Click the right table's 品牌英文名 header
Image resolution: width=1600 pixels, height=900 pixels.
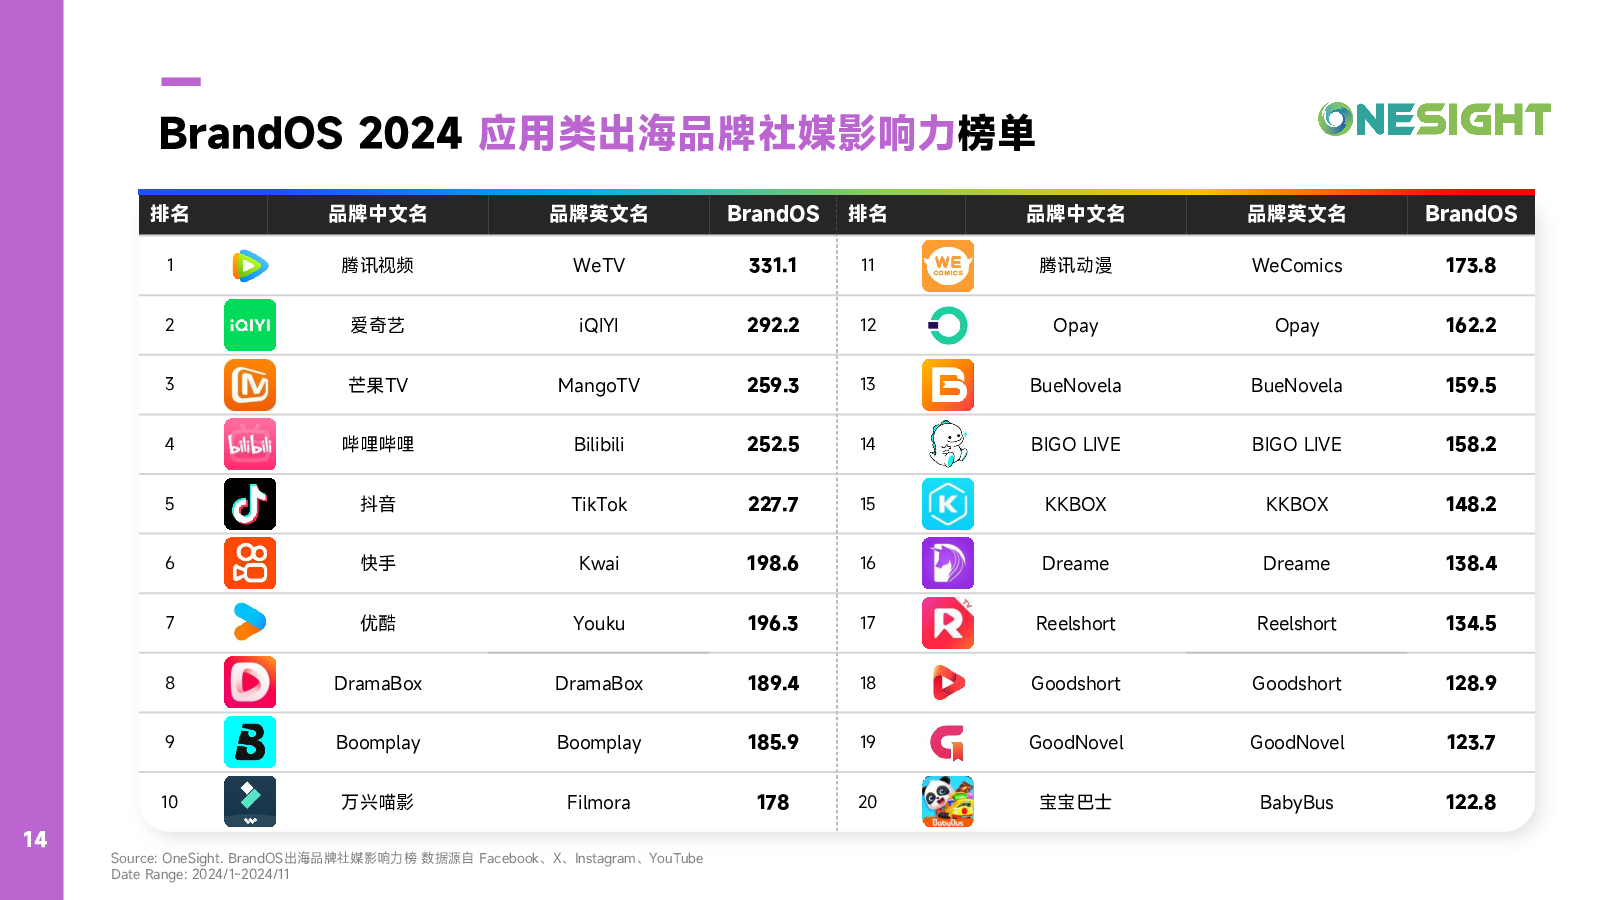pos(1297,214)
